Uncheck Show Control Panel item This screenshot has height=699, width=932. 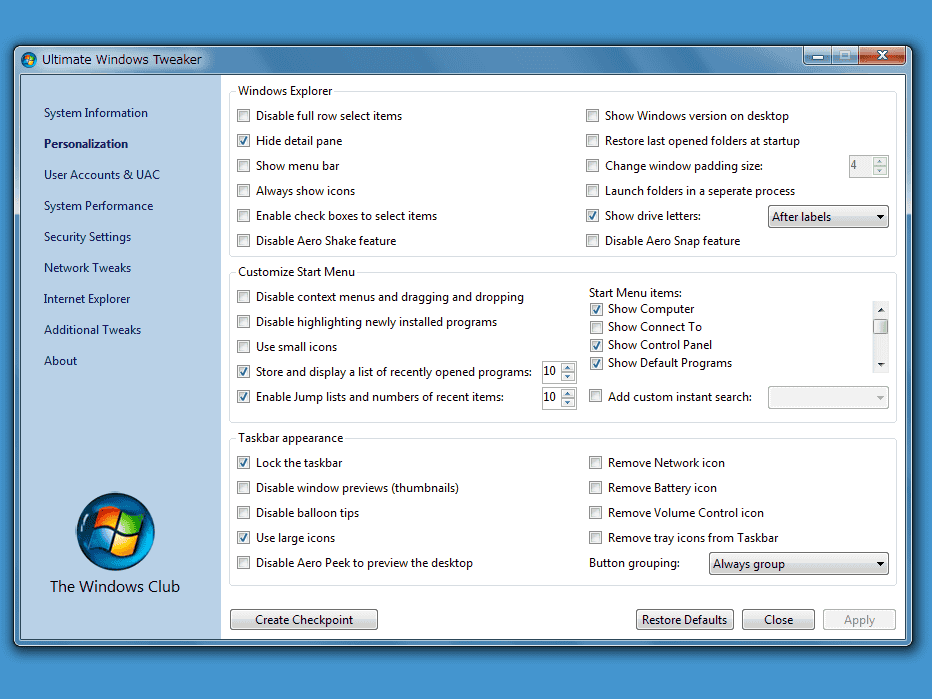596,345
